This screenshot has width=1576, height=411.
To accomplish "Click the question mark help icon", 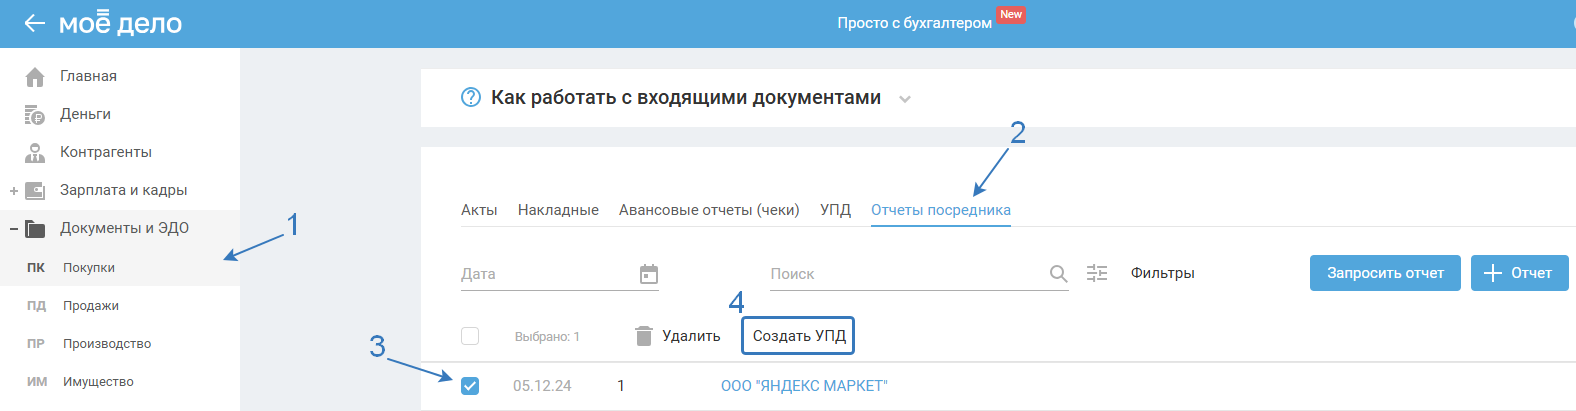I will coord(470,97).
